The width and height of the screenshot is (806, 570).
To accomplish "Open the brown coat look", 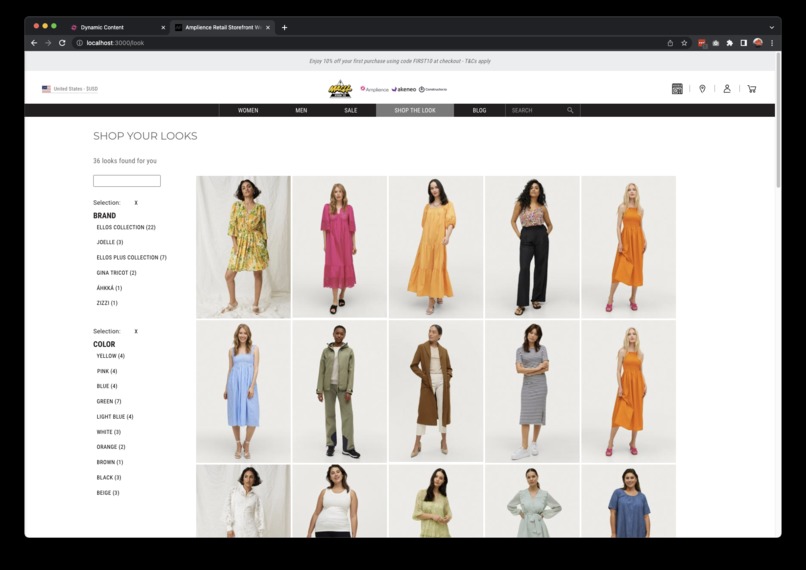I will [x=436, y=392].
